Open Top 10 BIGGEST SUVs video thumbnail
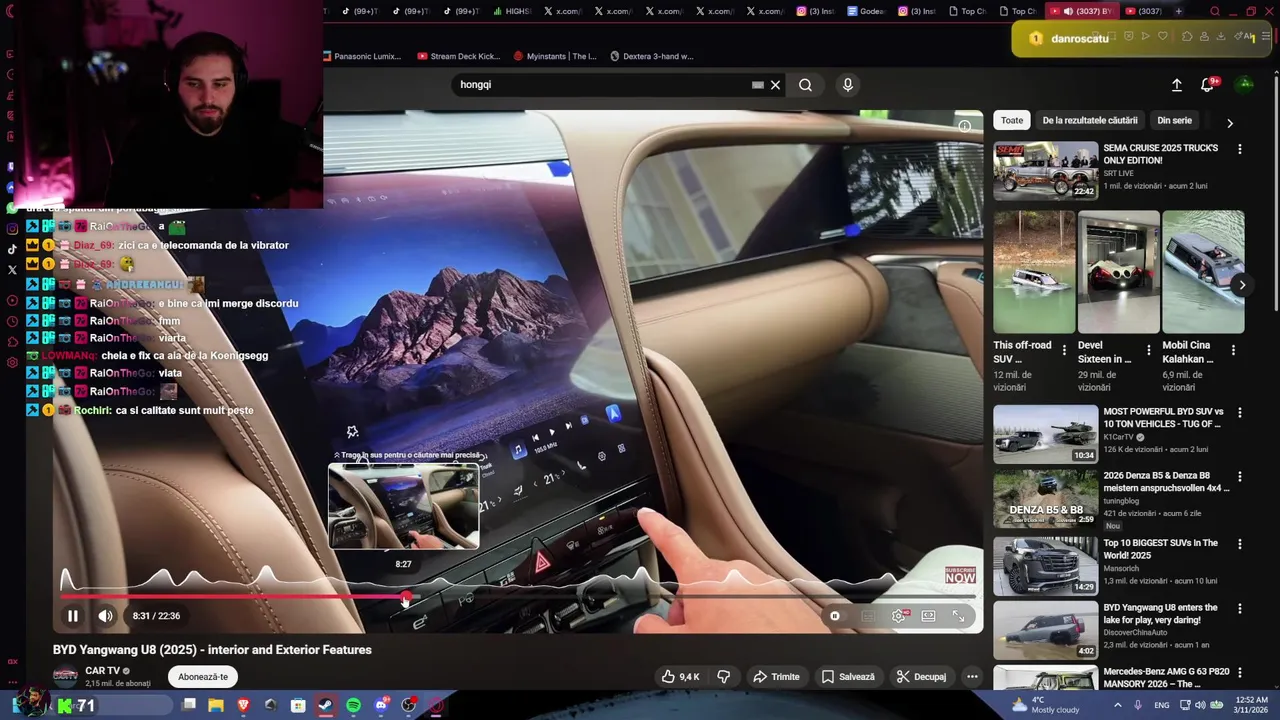This screenshot has width=1280, height=720. (x=1046, y=566)
